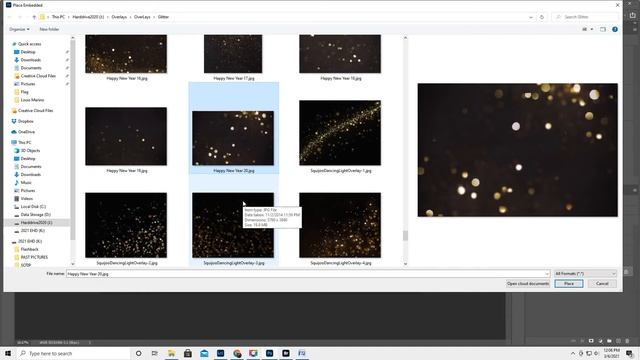The height and width of the screenshot is (360, 640).
Task: Open the PAST PICTURES folder
Action: (34, 257)
